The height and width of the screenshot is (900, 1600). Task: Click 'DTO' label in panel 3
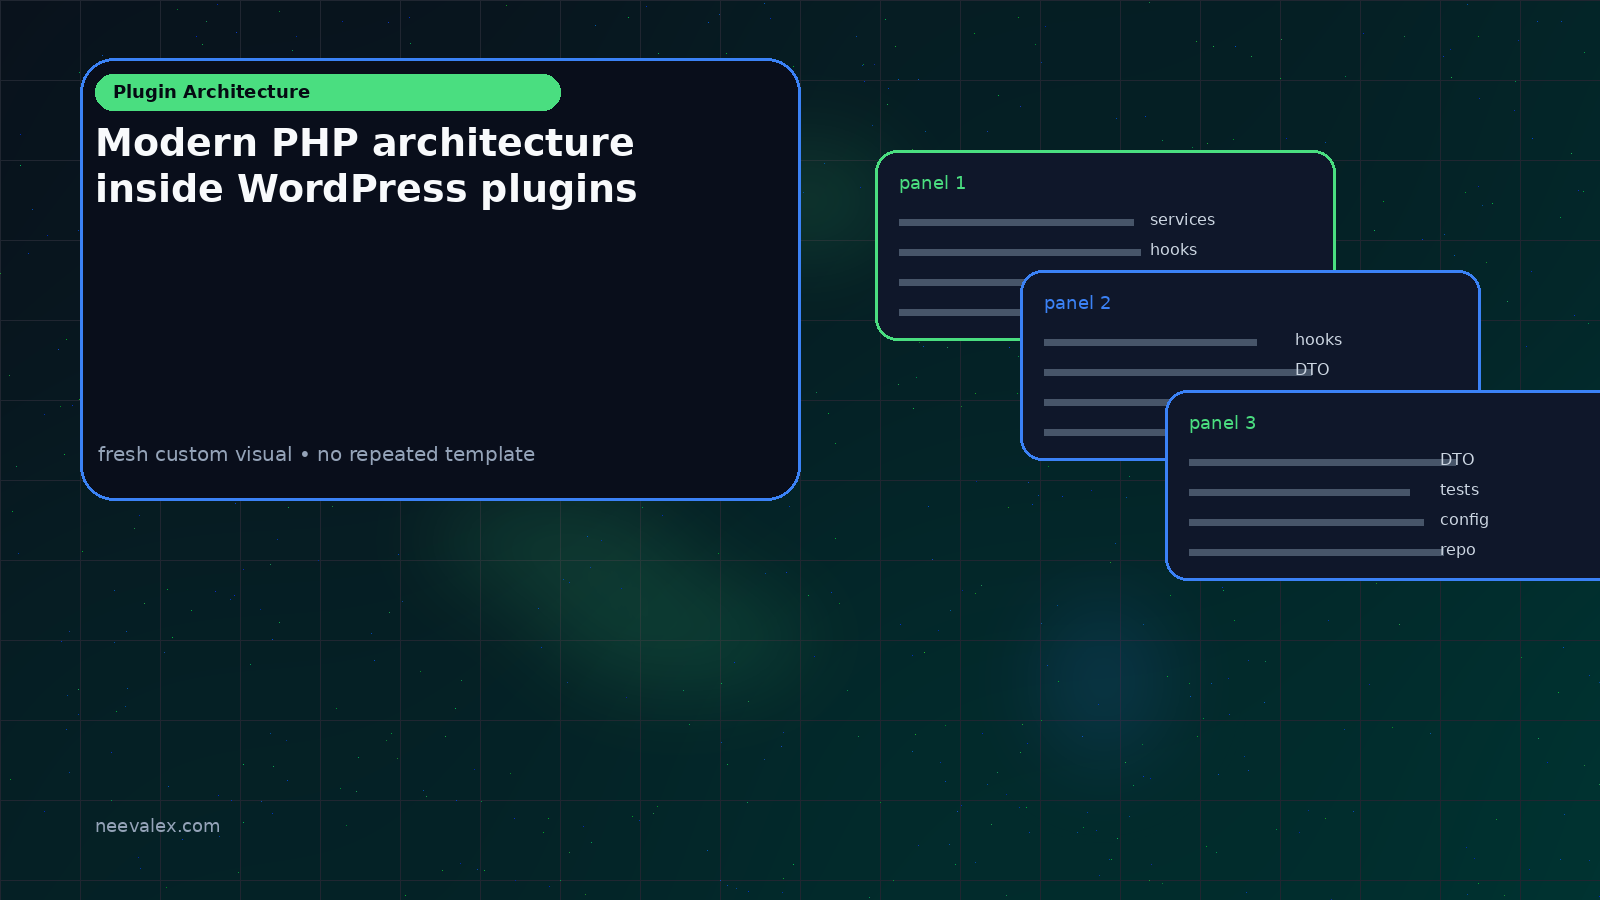tap(1457, 460)
